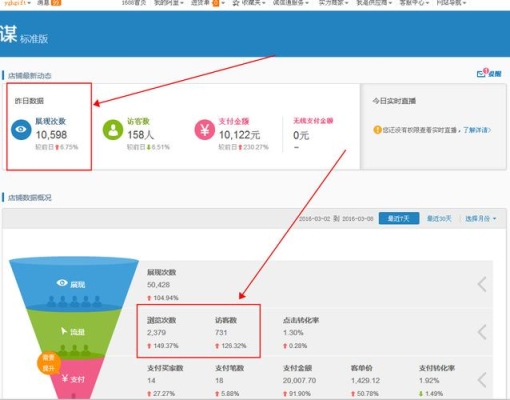Click the 昨日数据 label

pos(29,101)
